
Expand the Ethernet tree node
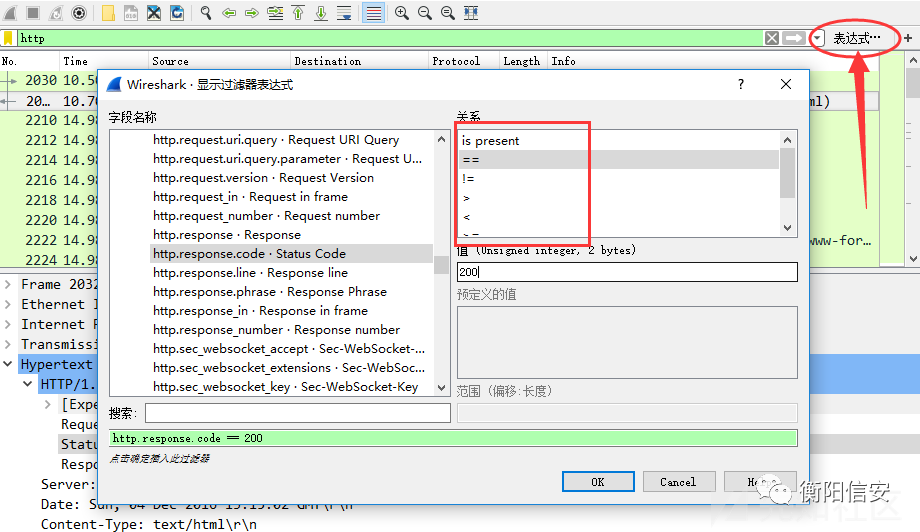[8, 304]
